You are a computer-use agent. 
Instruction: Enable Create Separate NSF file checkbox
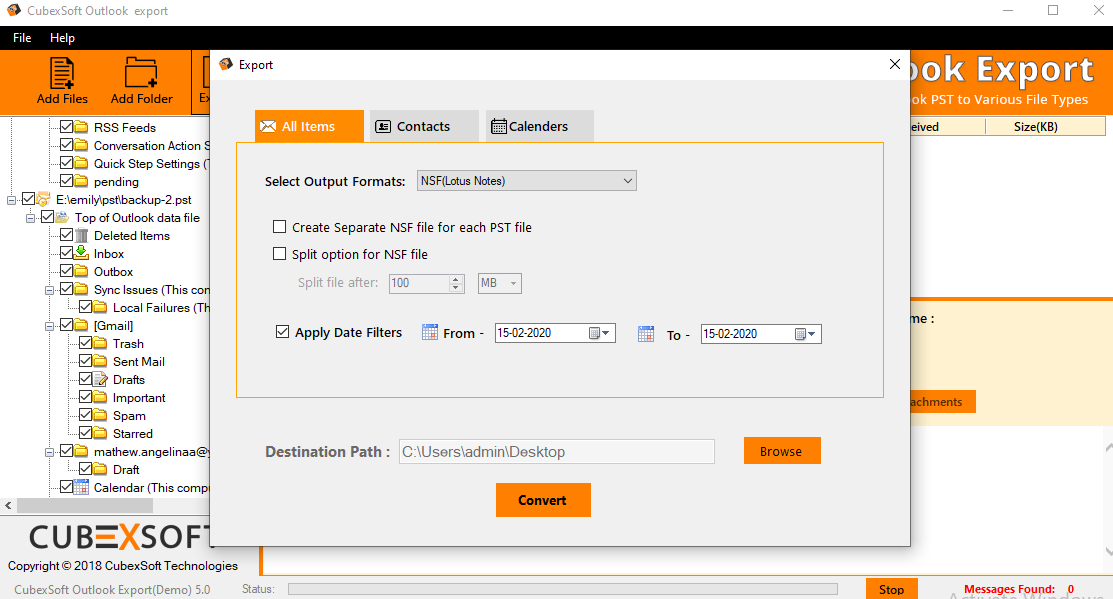[x=280, y=227]
